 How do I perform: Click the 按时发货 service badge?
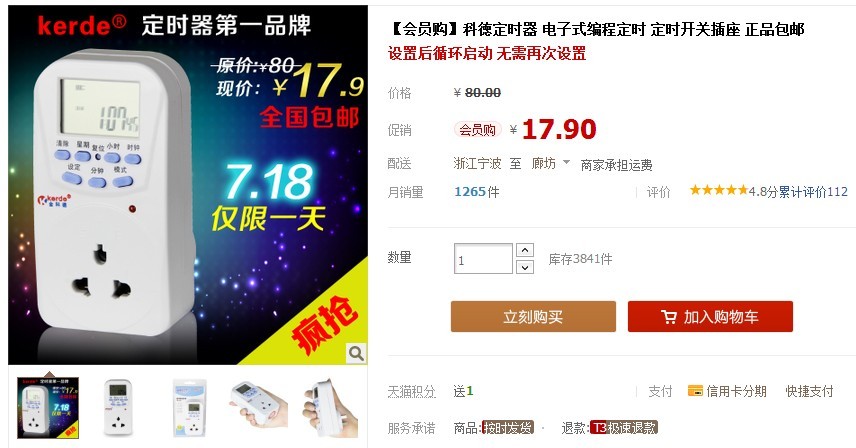pos(508,428)
